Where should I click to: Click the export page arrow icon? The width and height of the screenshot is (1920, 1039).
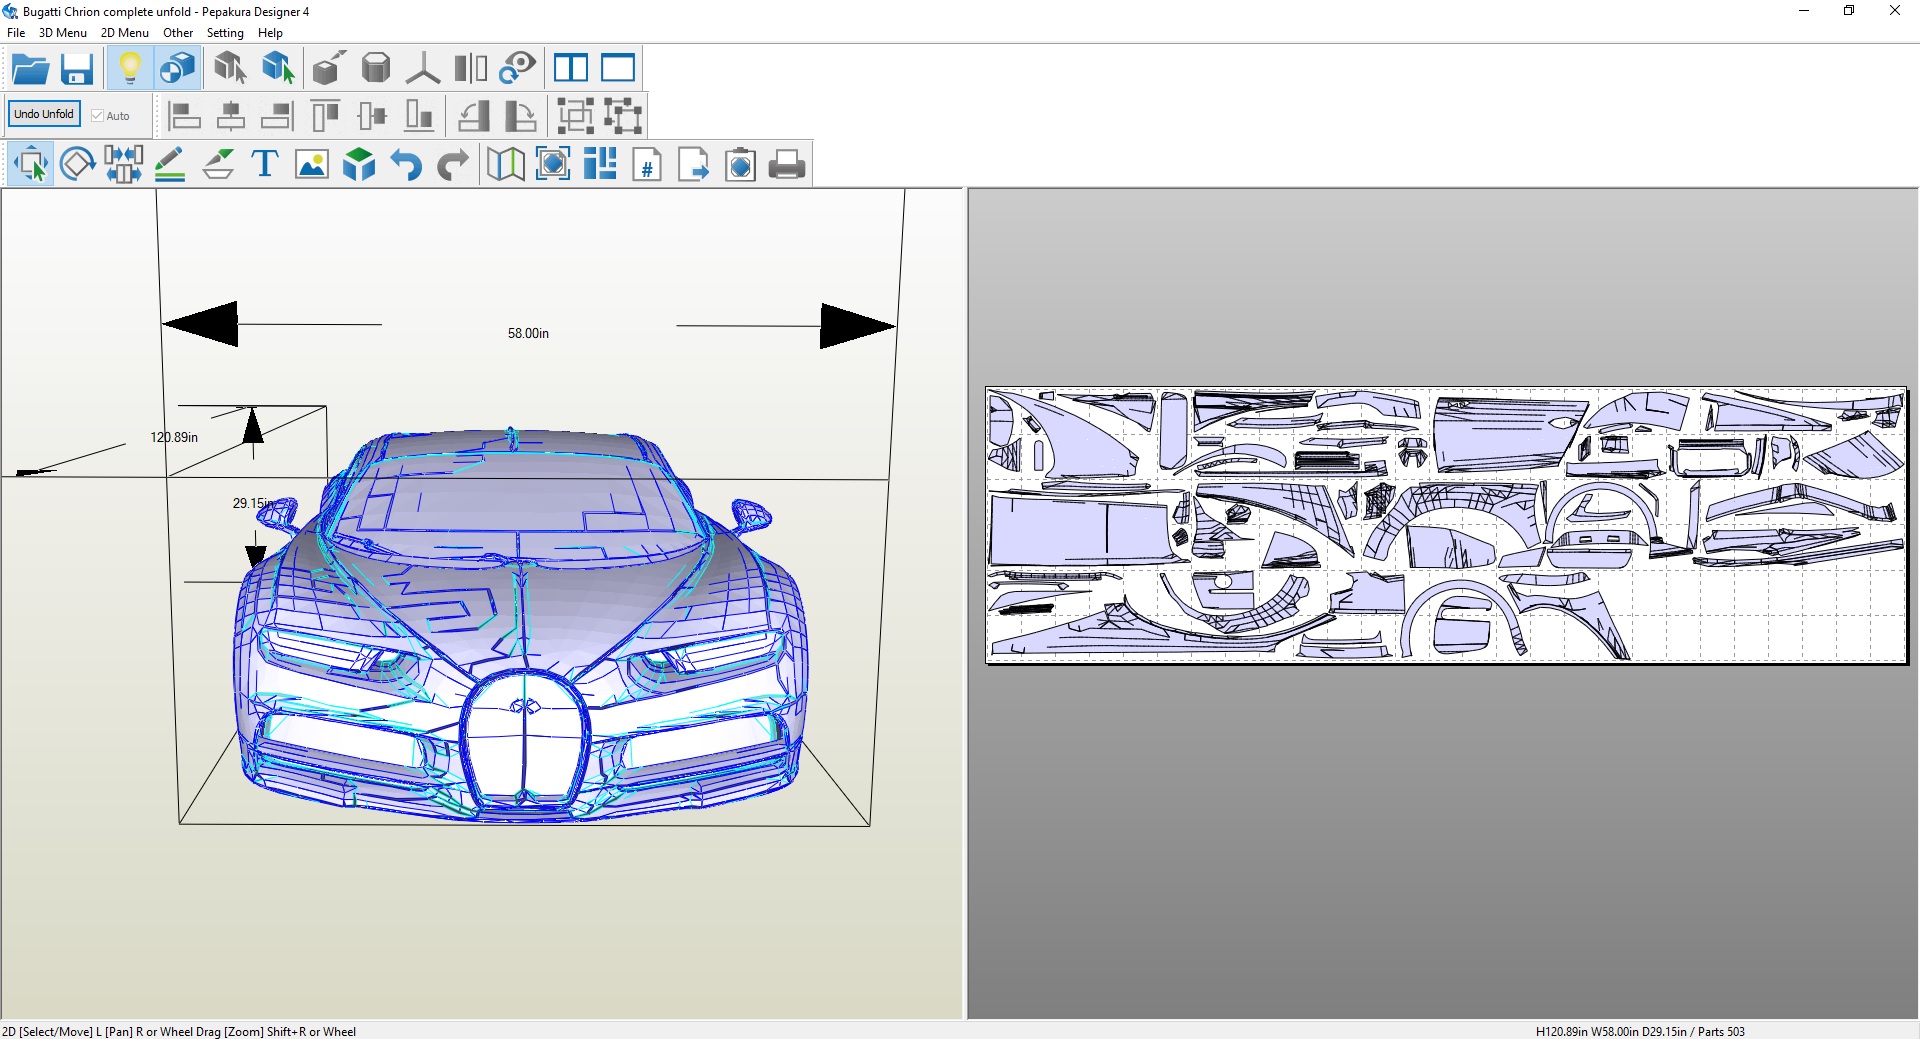click(x=694, y=164)
